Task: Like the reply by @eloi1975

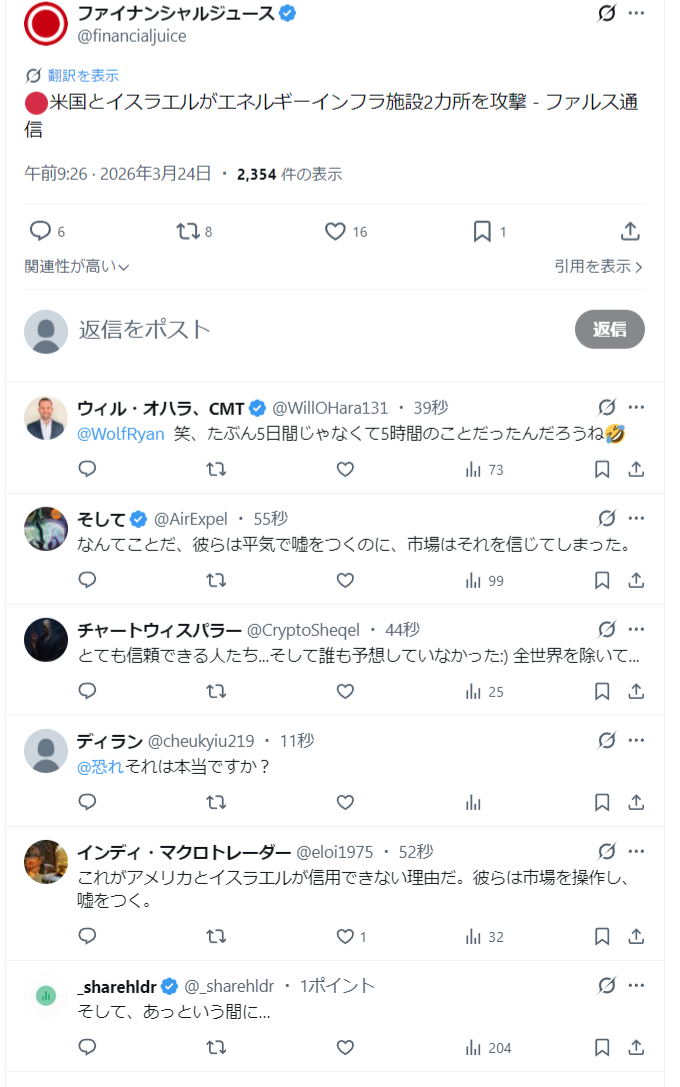Action: (345, 936)
